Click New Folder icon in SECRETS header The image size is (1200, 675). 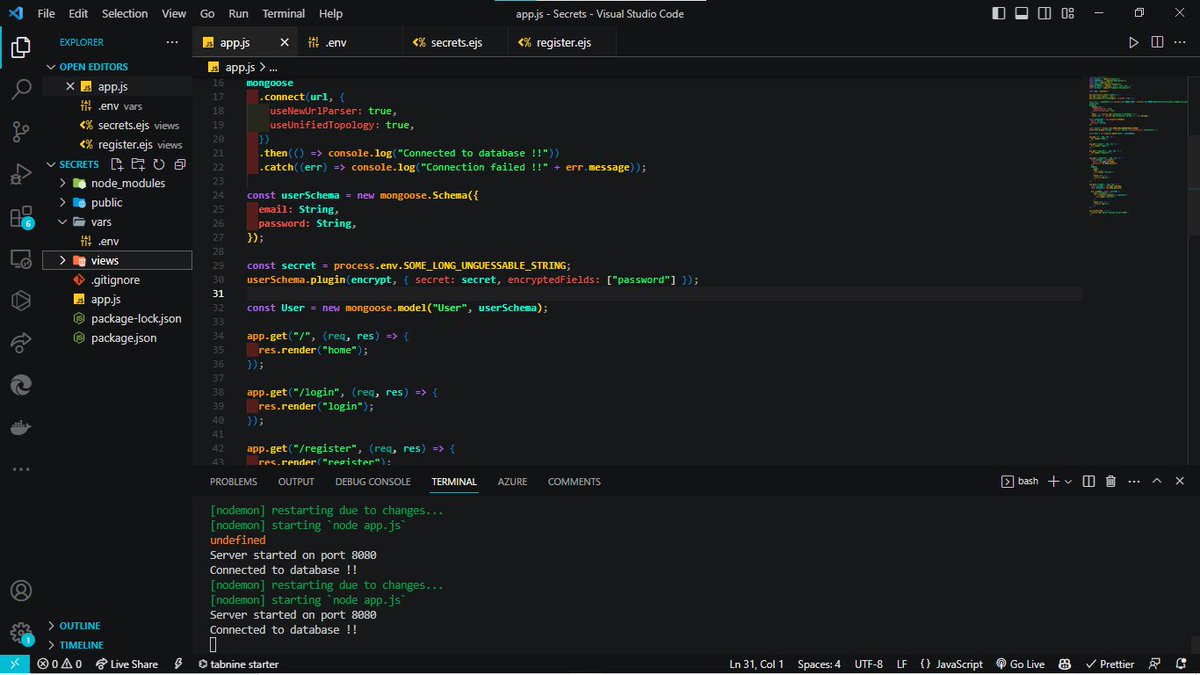click(x=138, y=164)
